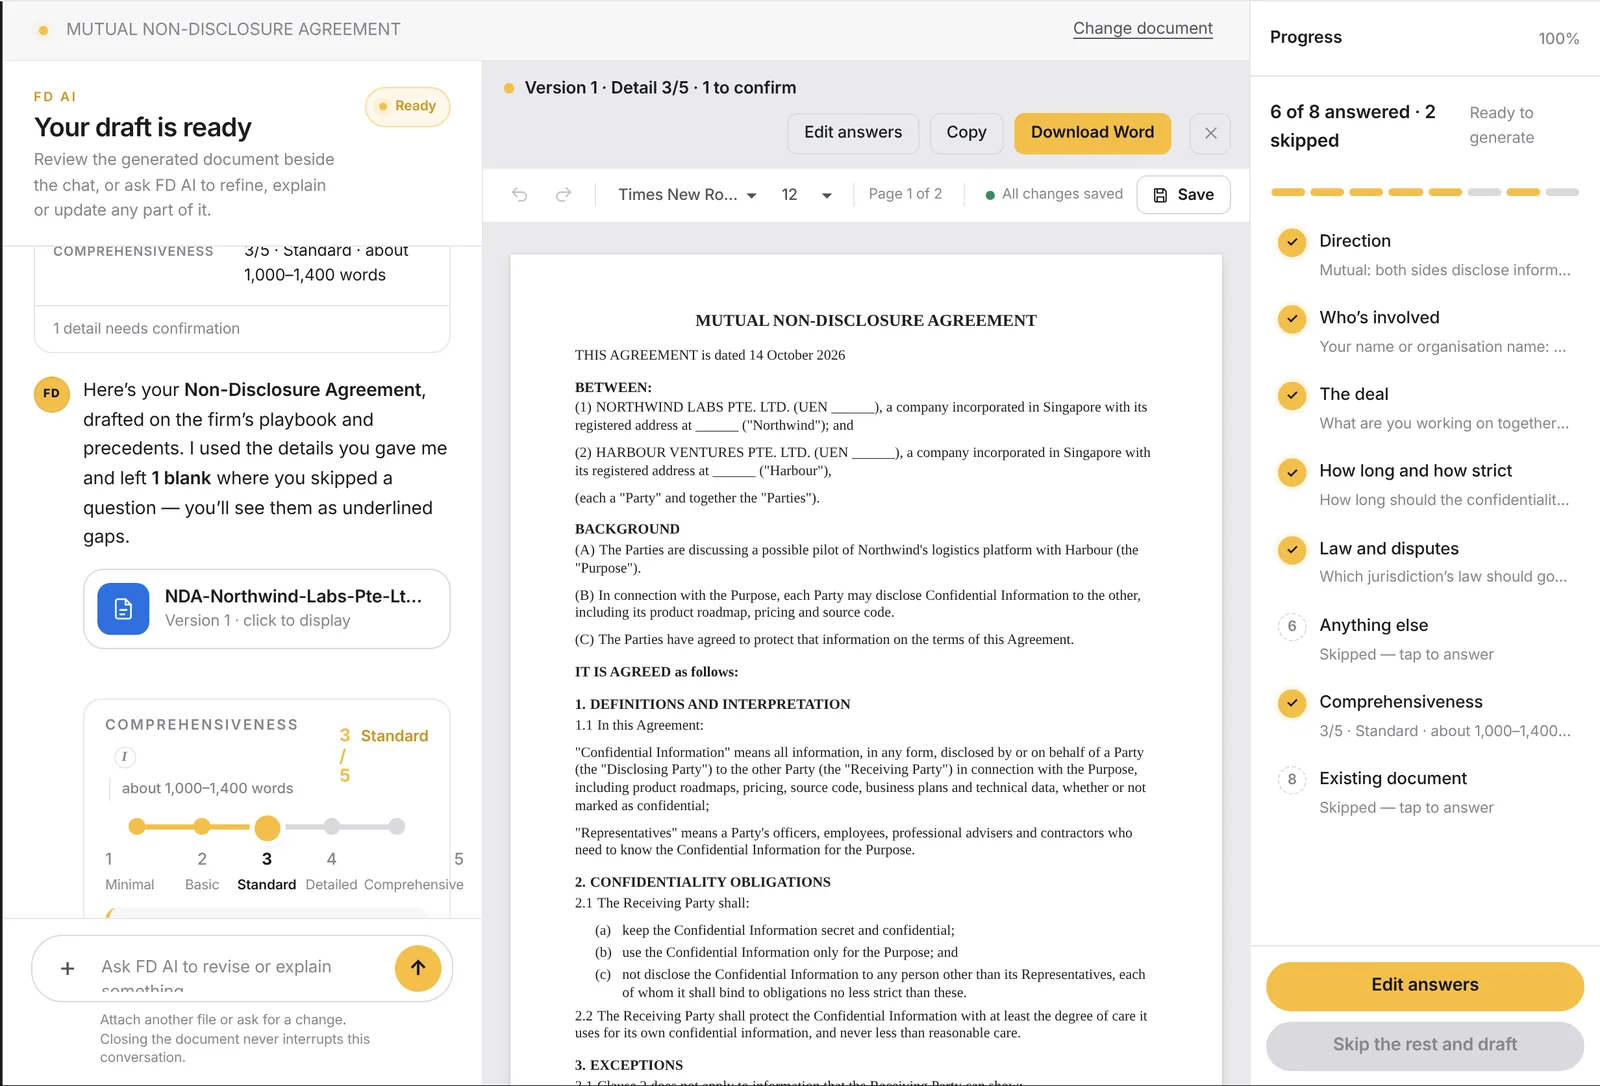This screenshot has height=1086, width=1600.
Task: Click the undo arrow icon
Action: [520, 195]
